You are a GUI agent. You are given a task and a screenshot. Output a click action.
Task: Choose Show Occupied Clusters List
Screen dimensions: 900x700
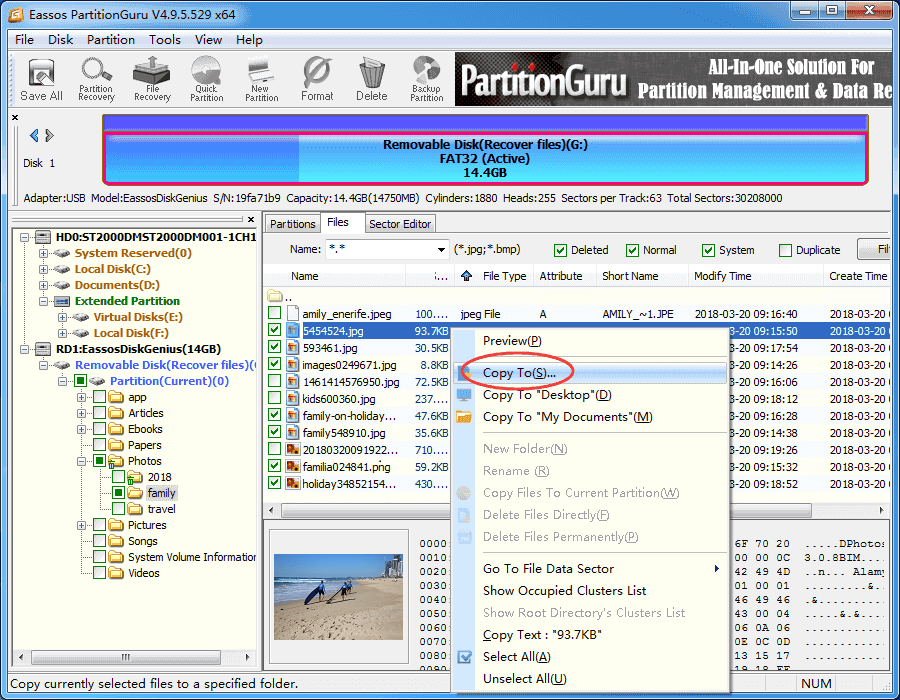click(590, 591)
